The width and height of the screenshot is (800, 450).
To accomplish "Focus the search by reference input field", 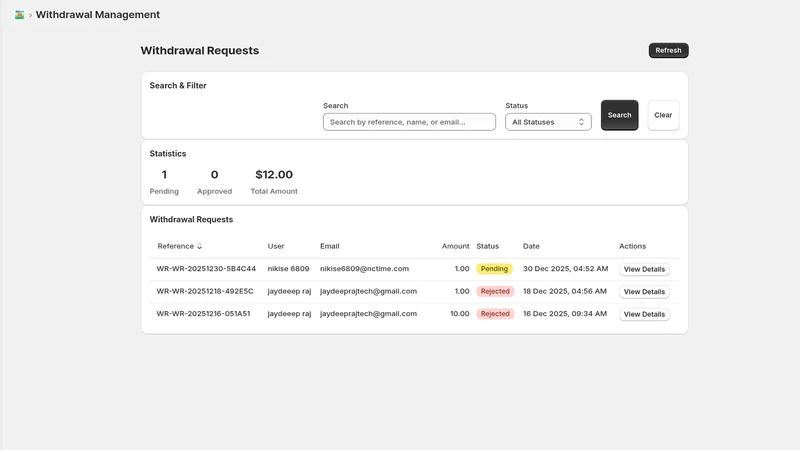I will [x=409, y=122].
